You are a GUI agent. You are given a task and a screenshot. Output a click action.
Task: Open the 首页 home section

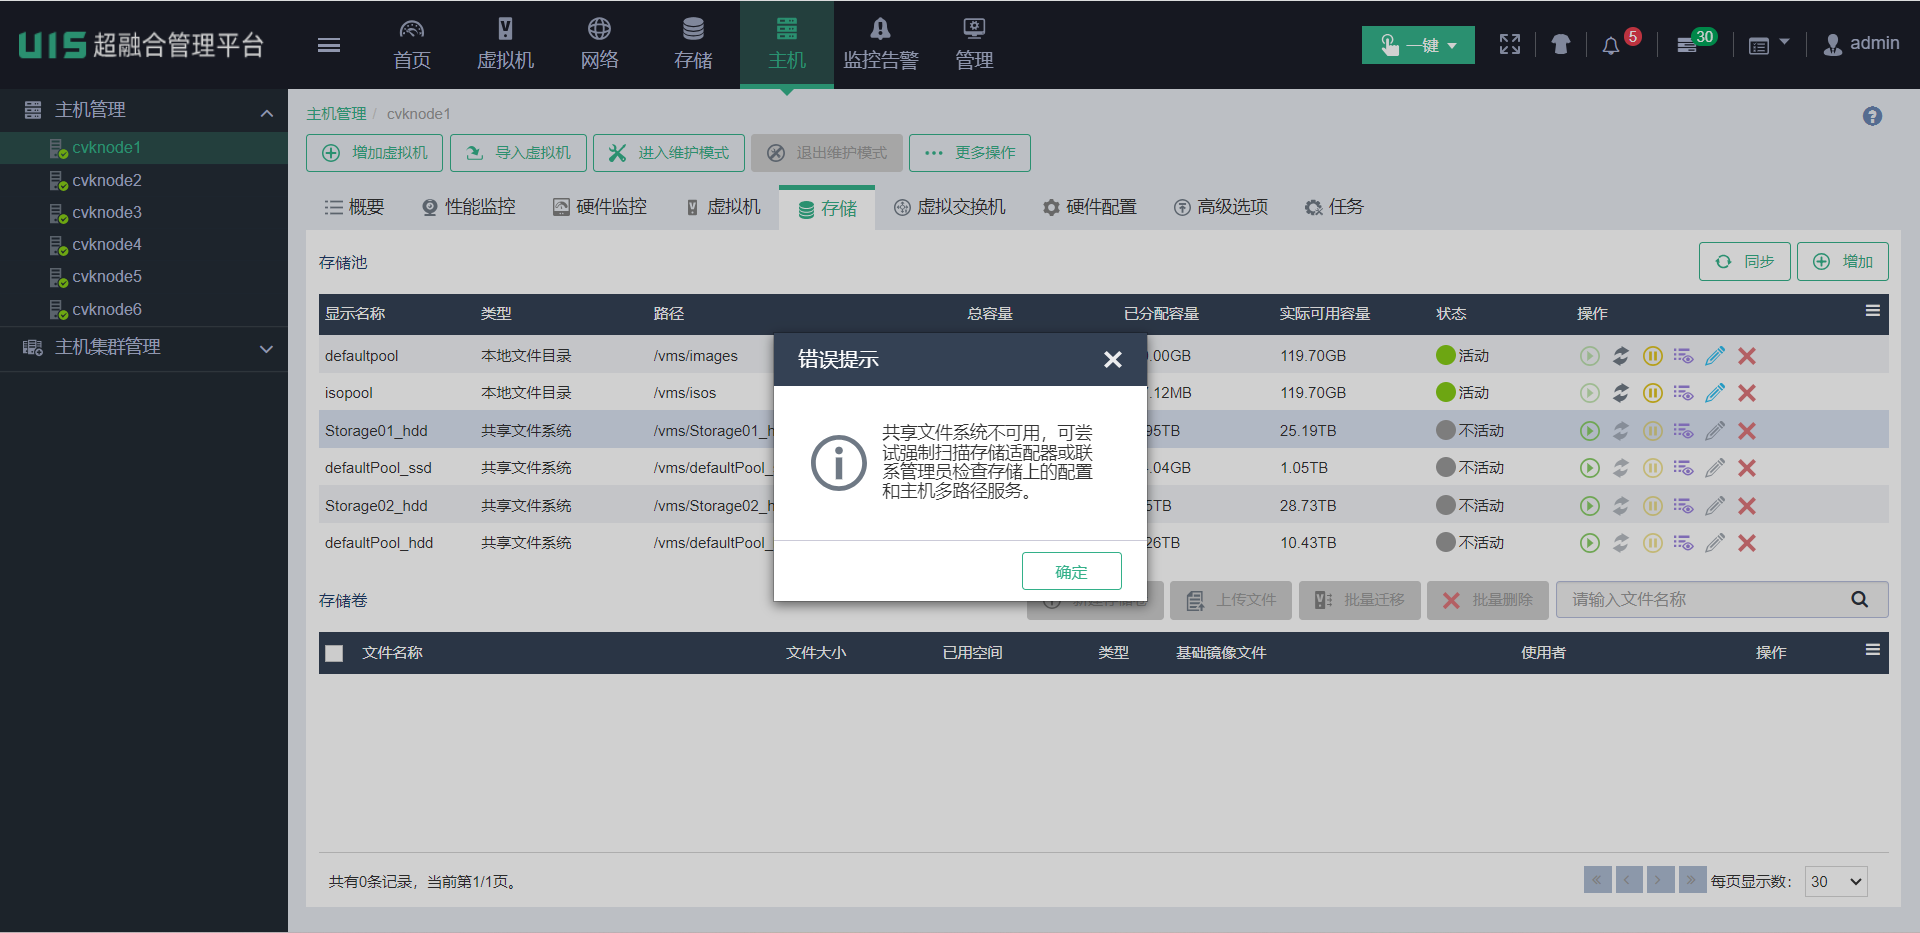click(x=412, y=45)
